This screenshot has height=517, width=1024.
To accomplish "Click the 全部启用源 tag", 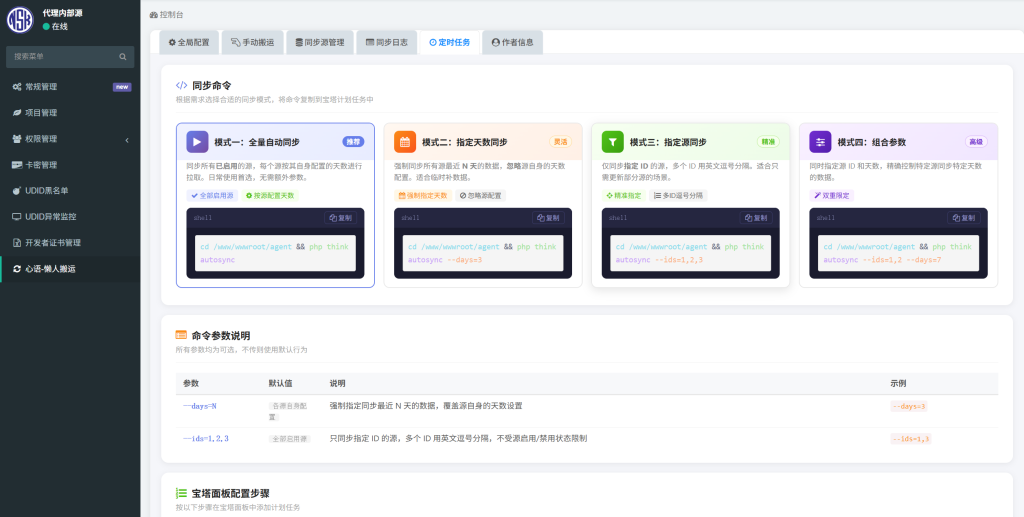I will tap(213, 195).
